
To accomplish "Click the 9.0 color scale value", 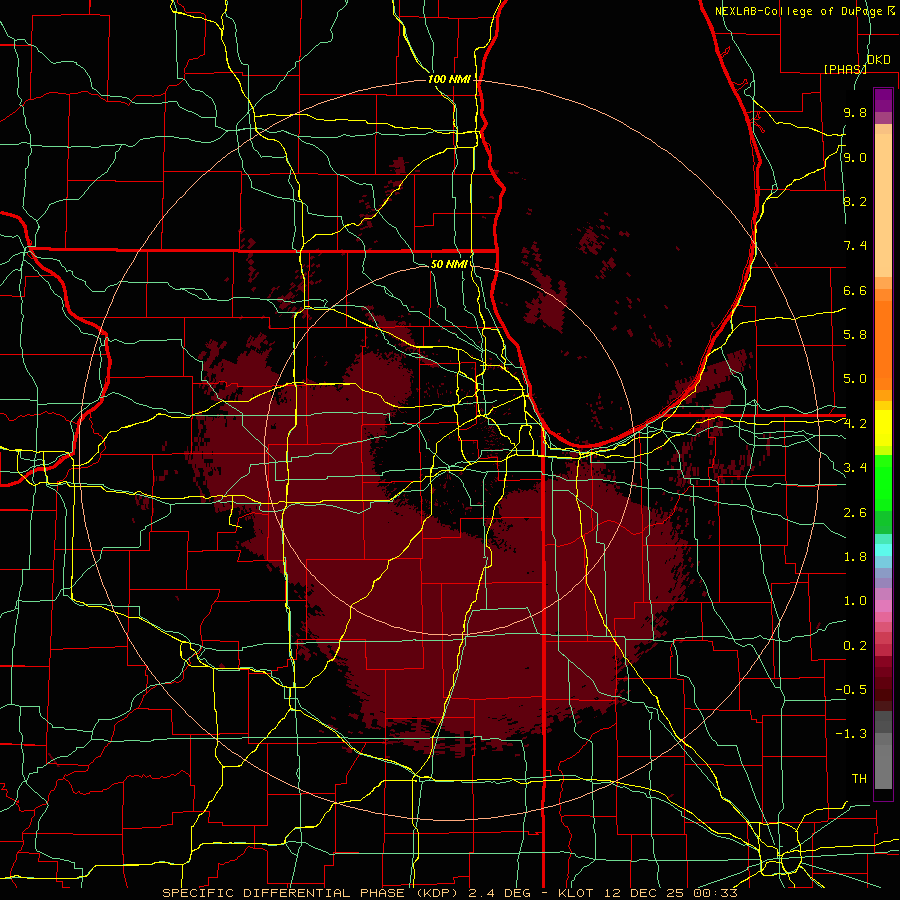I will (855, 157).
